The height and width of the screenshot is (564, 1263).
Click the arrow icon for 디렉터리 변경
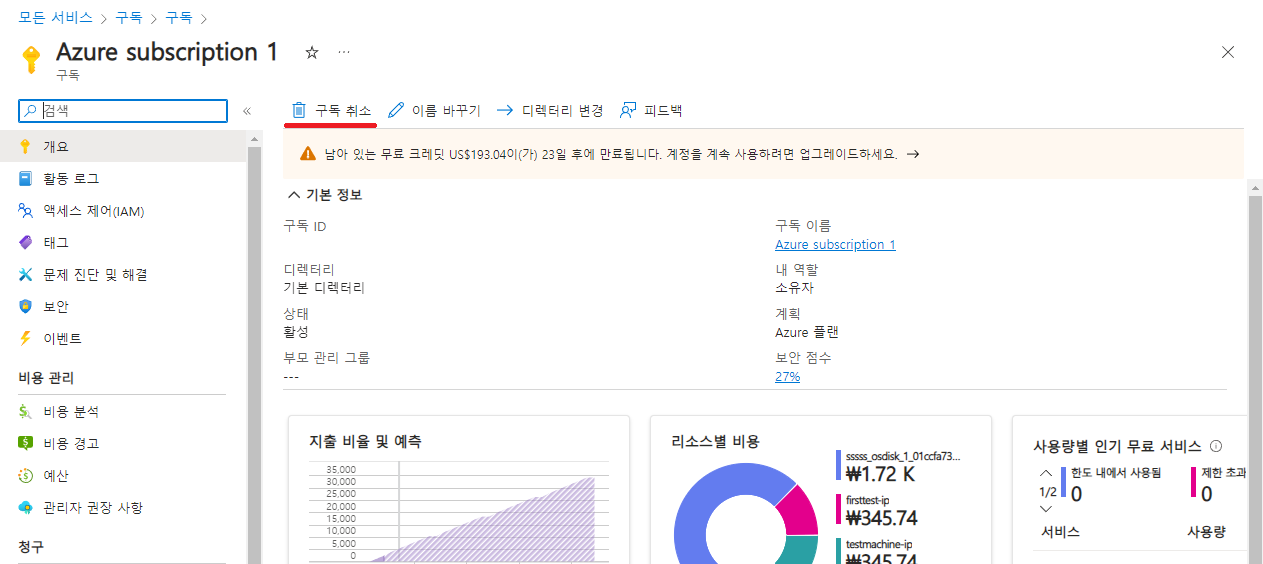[x=505, y=110]
